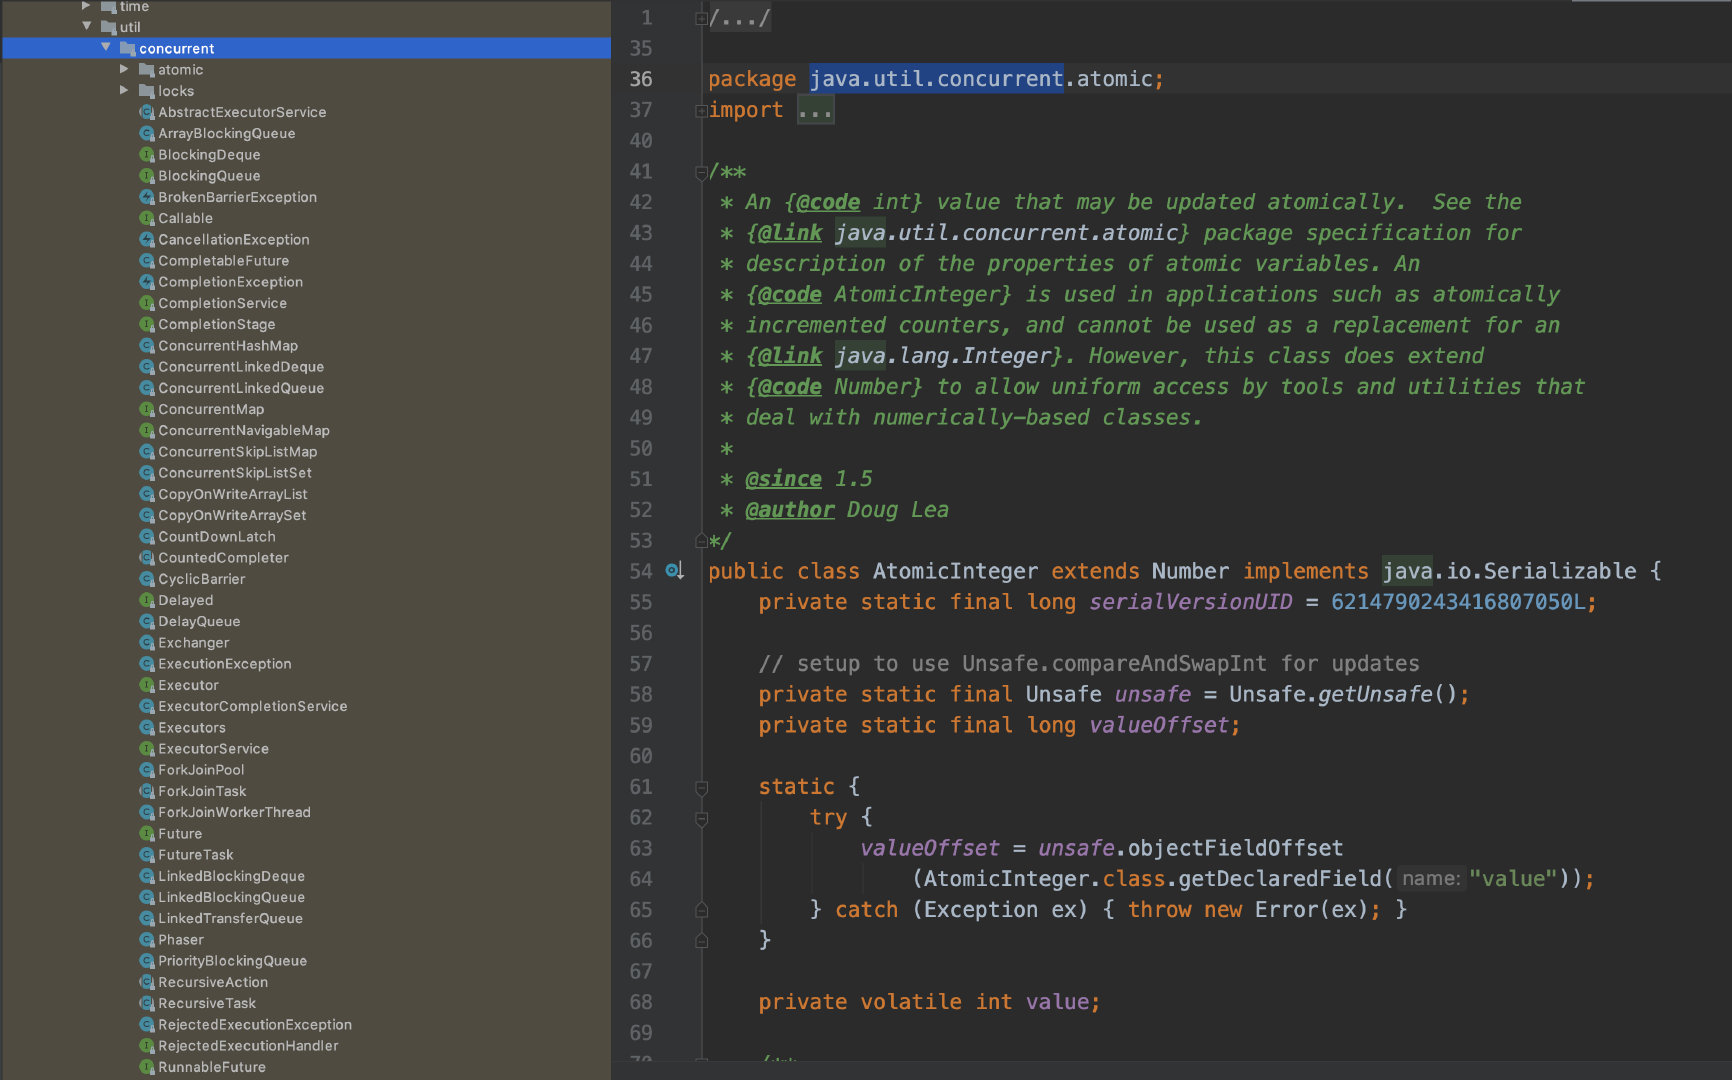Click the @link tag on line 43
The image size is (1732, 1080).
[789, 233]
